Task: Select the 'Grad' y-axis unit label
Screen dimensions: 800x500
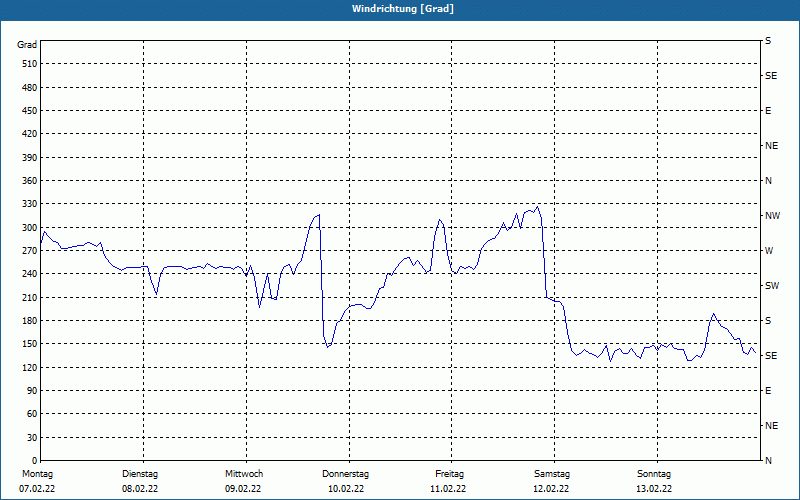Action: pyautogui.click(x=27, y=45)
